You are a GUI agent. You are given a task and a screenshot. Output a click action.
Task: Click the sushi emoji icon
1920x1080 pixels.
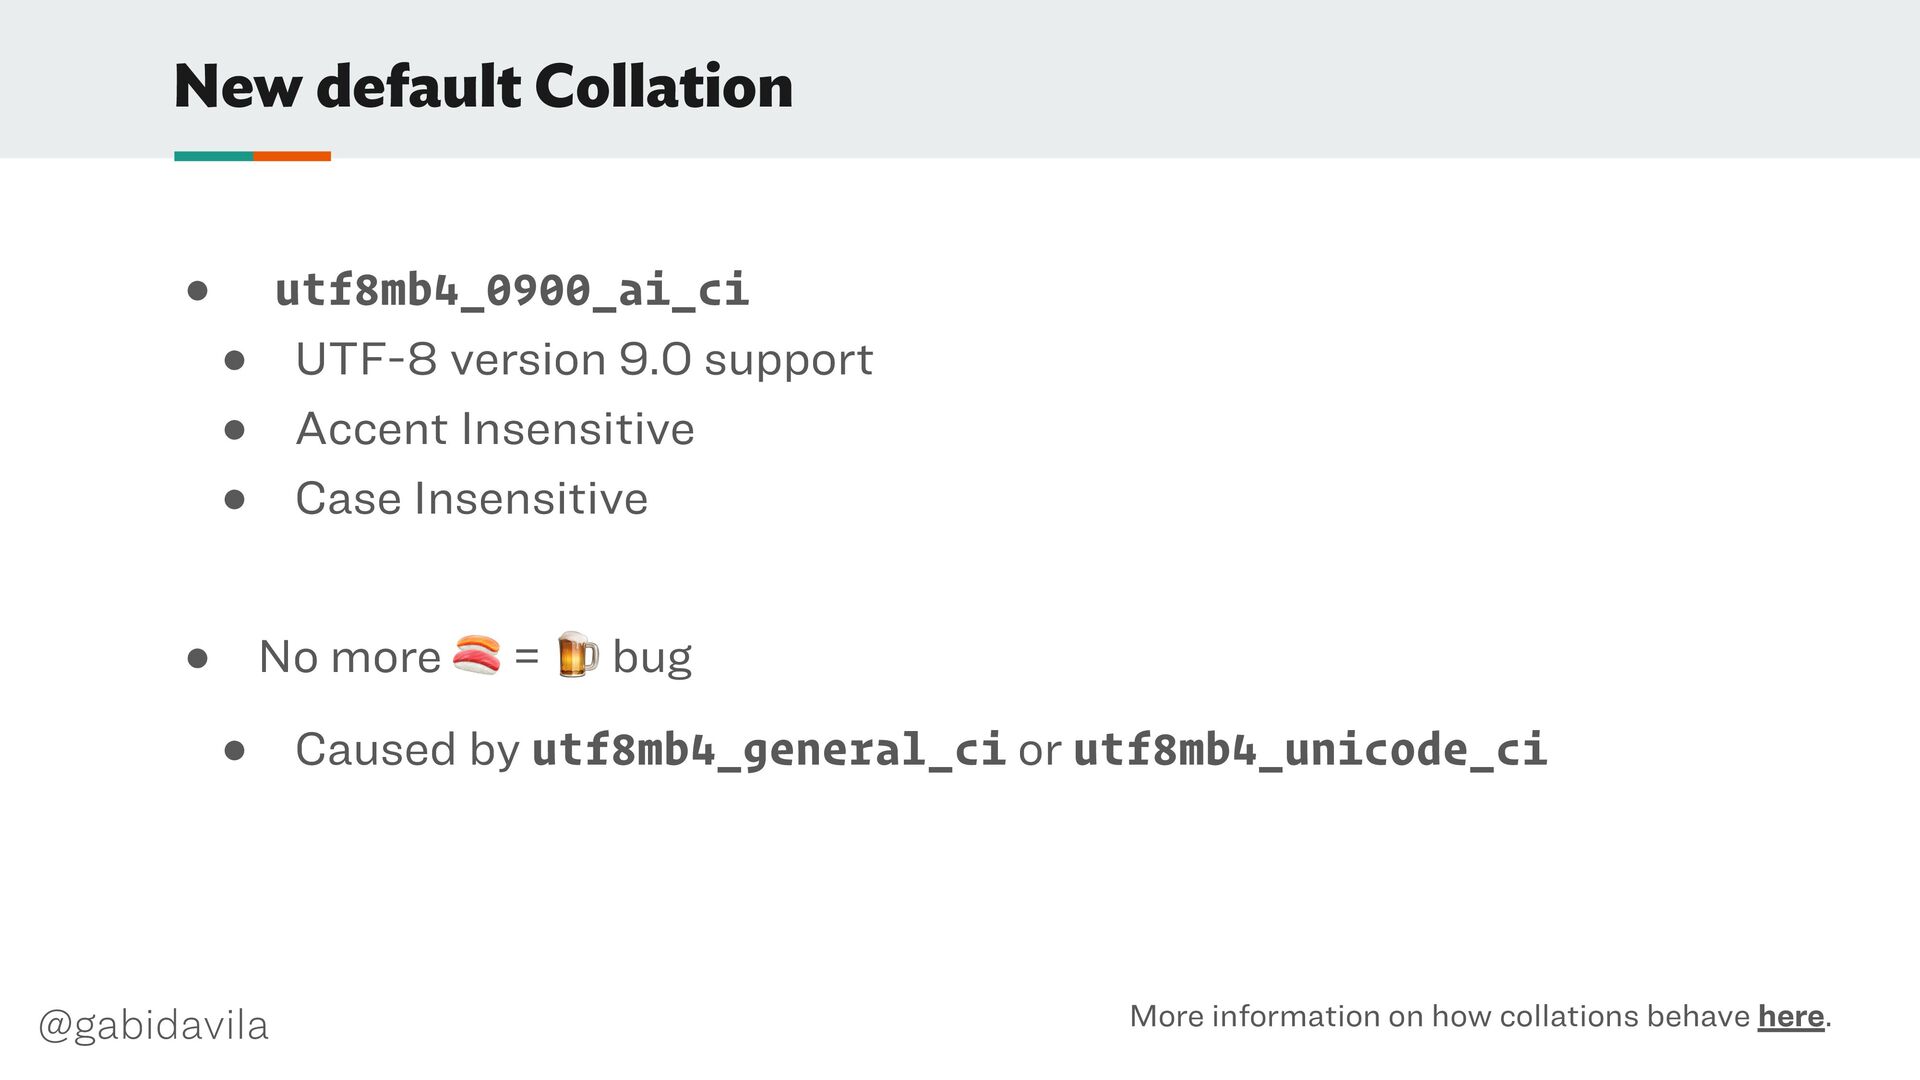tap(476, 655)
